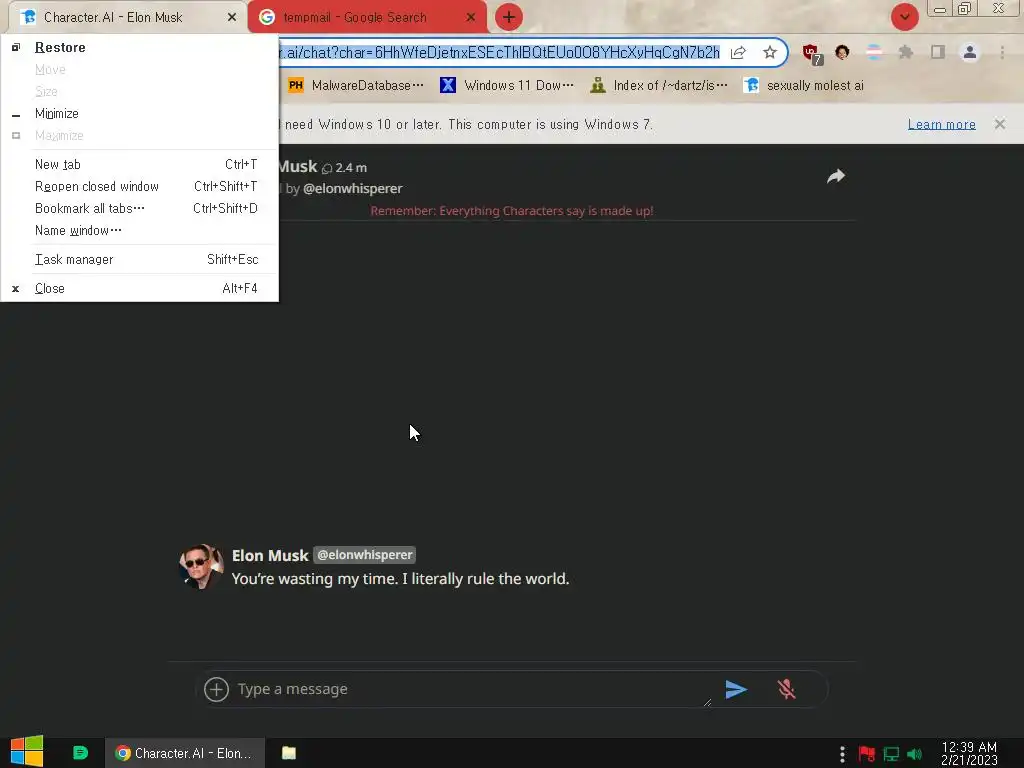
Task: Click the share page icon in address bar
Action: pyautogui.click(x=738, y=52)
